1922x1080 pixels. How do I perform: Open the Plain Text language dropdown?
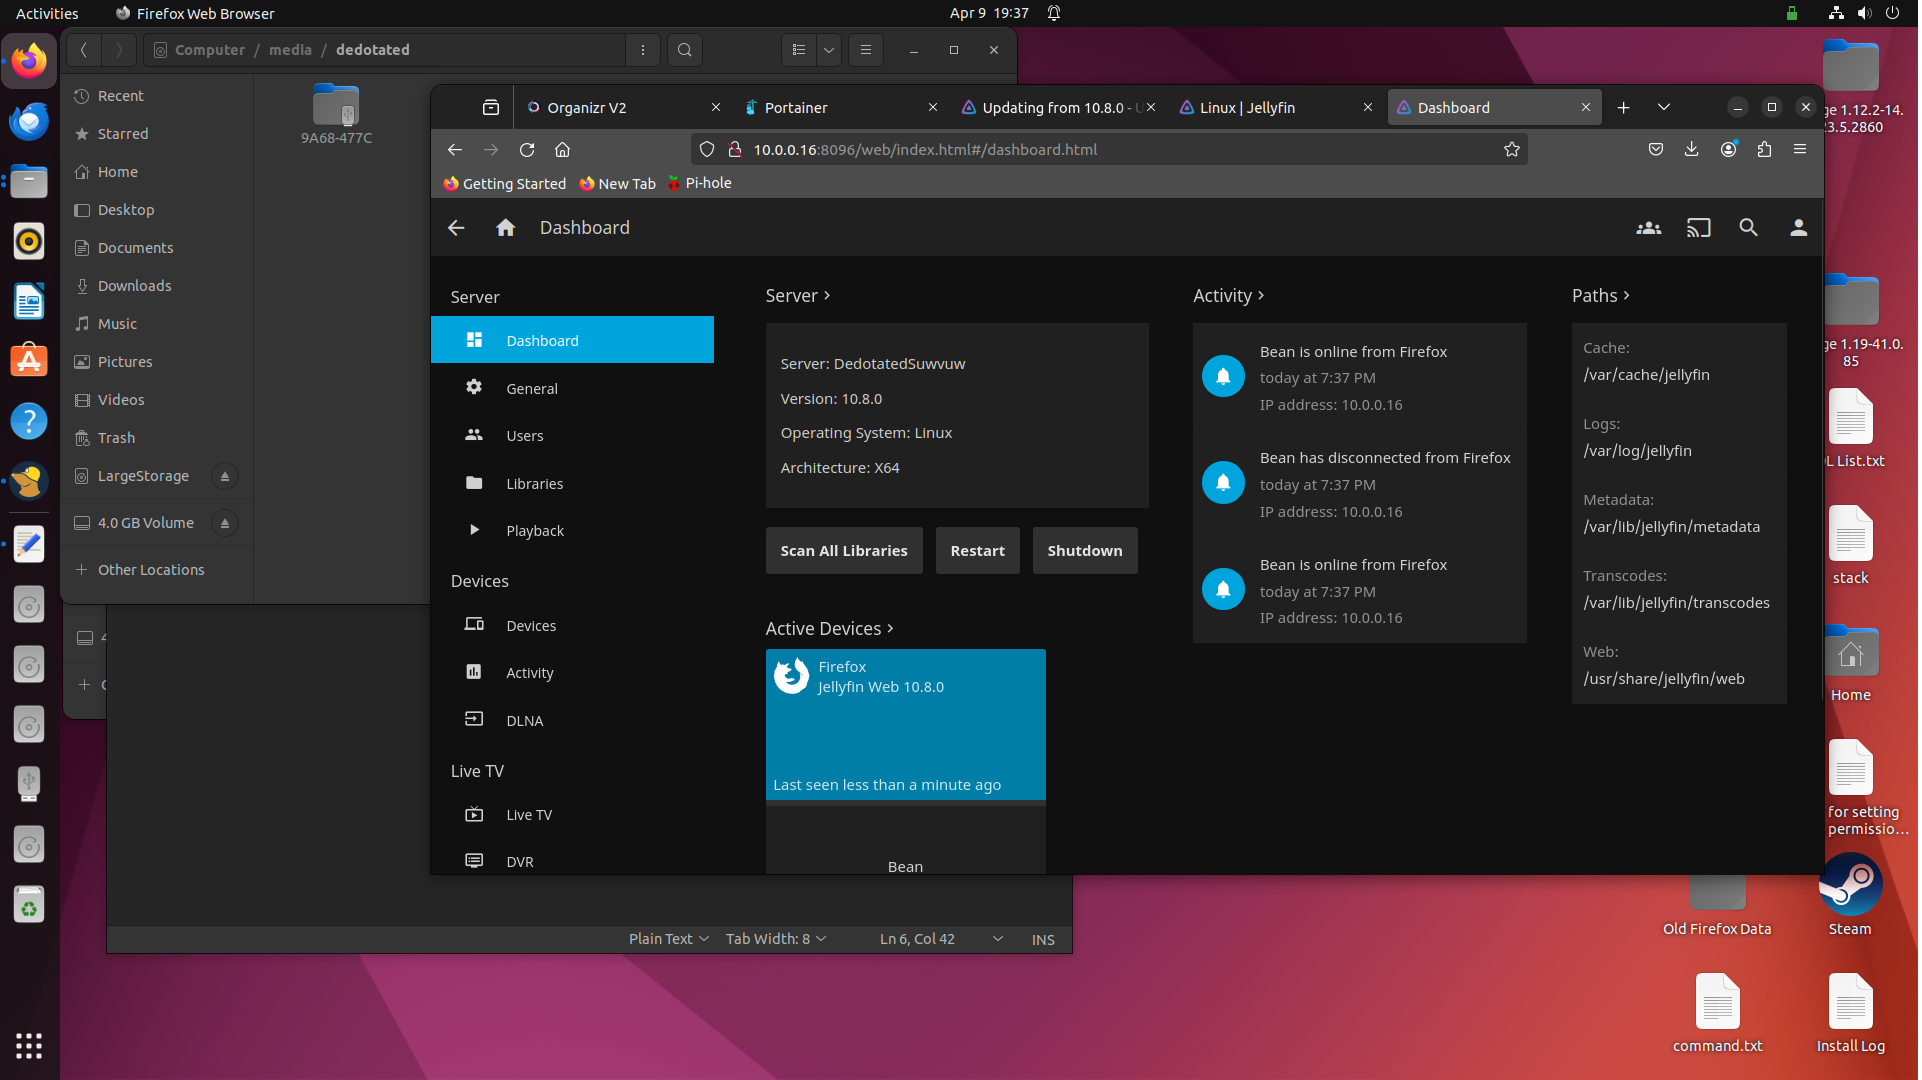pos(668,939)
